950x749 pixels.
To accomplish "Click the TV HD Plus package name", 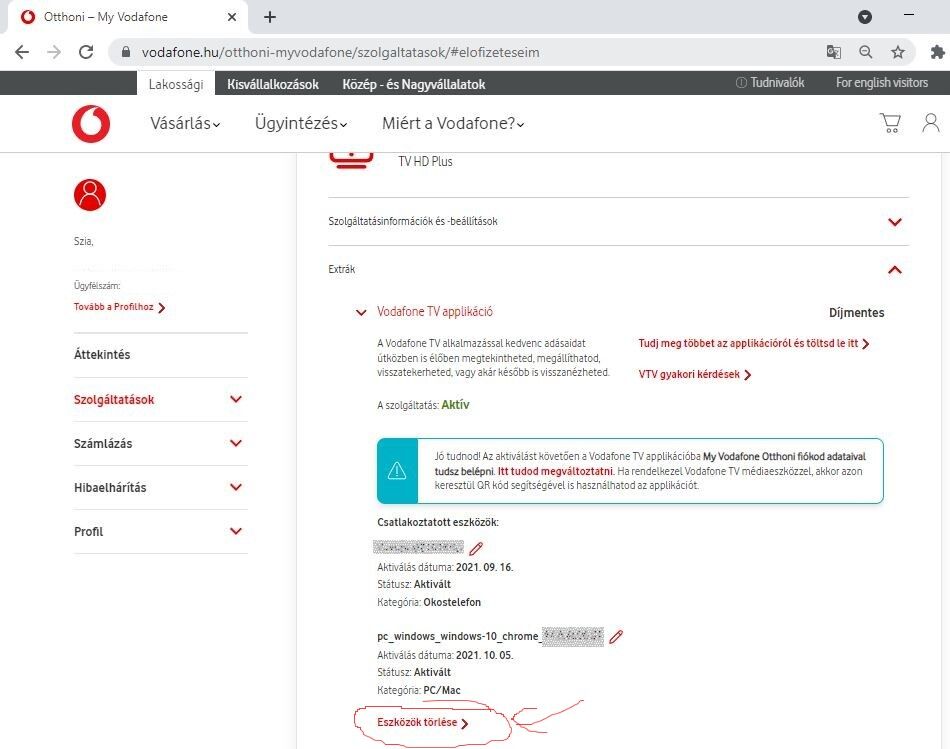I will tap(425, 161).
